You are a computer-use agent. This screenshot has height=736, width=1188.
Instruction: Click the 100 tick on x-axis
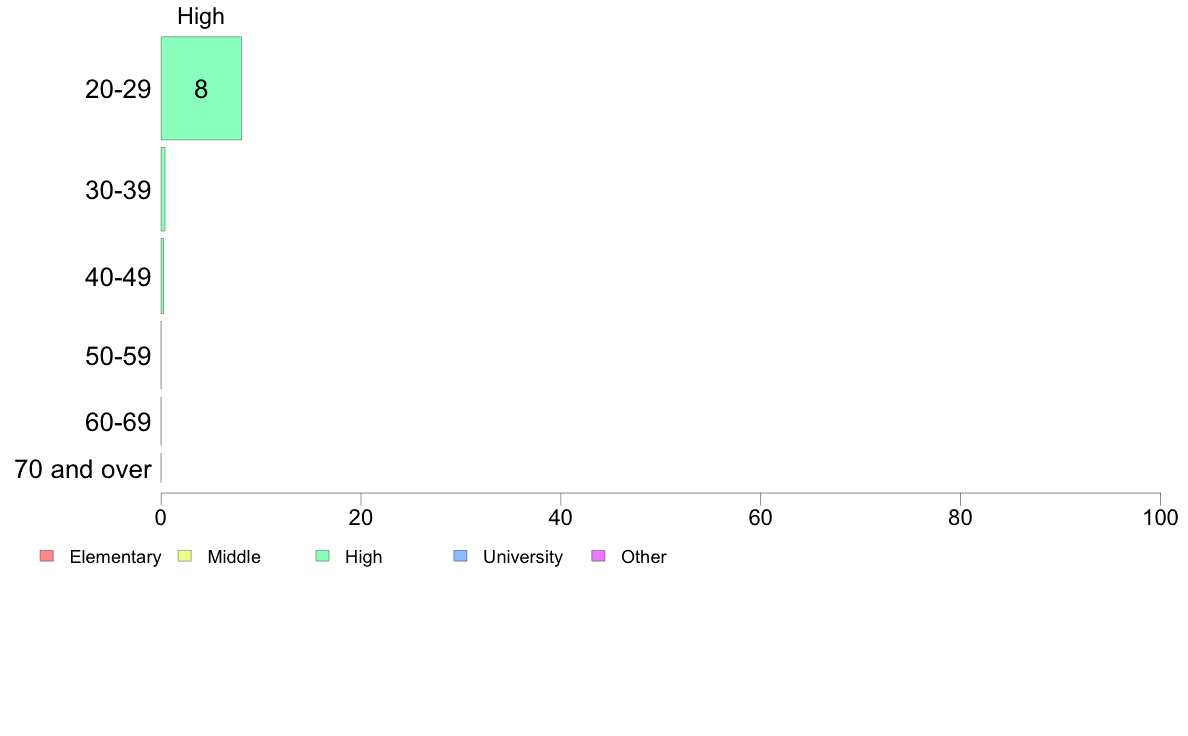pyautogui.click(x=1161, y=518)
